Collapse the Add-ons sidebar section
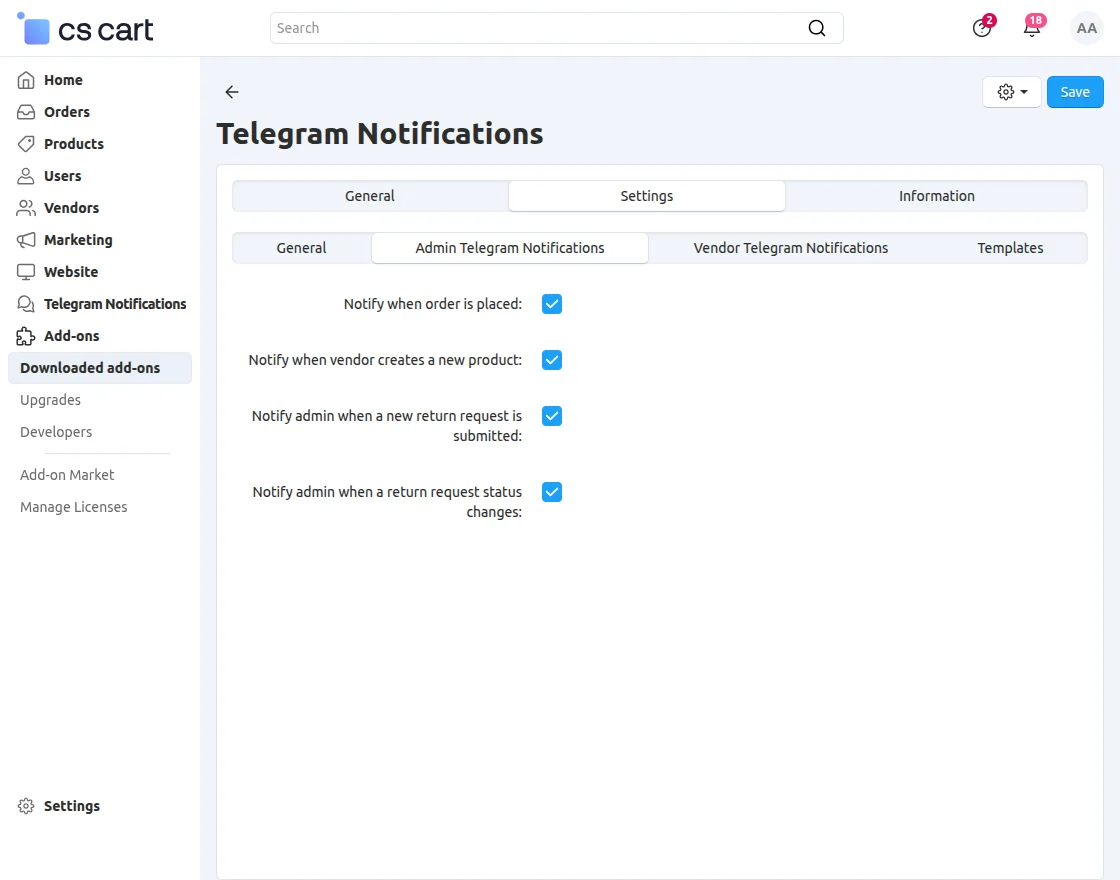 71,336
